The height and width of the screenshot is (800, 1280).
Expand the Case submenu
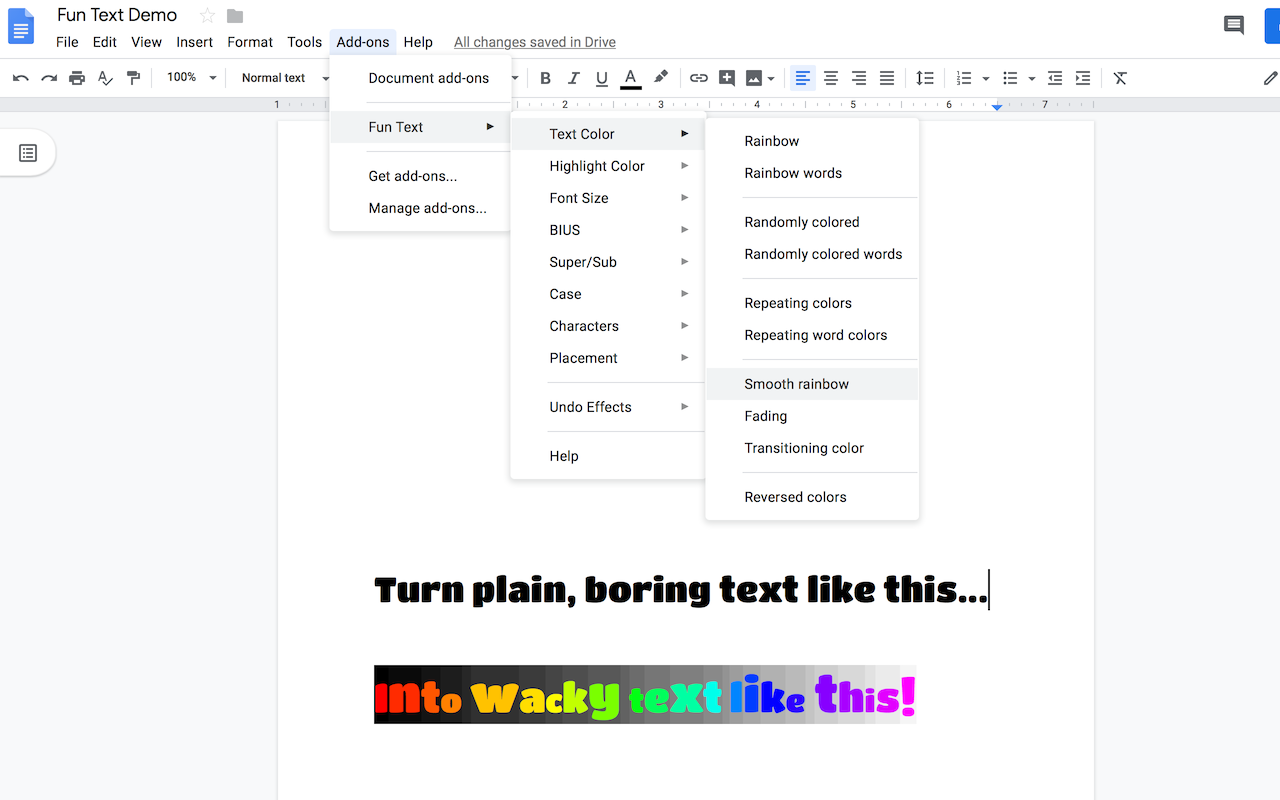[608, 294]
